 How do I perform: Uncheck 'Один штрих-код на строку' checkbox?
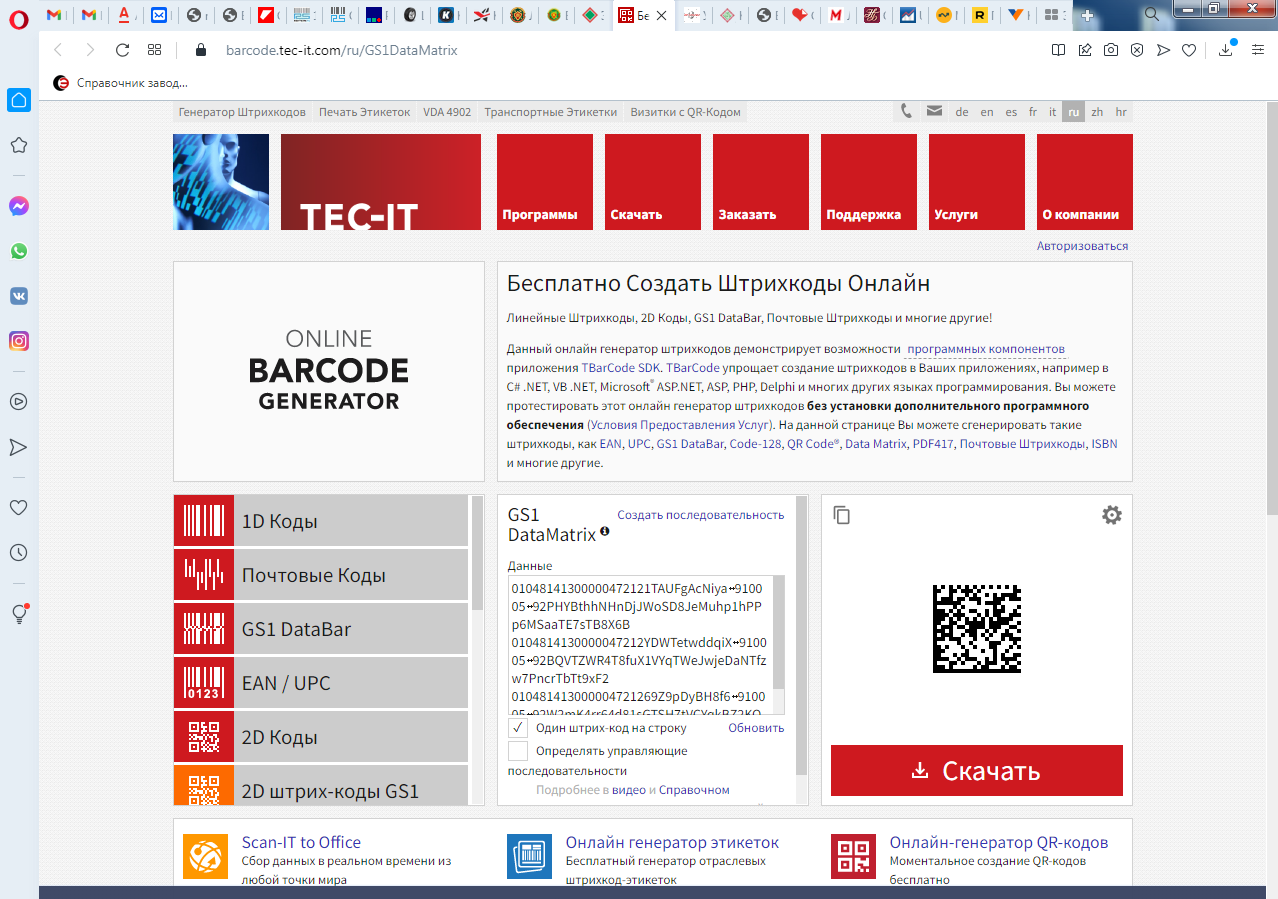point(518,727)
